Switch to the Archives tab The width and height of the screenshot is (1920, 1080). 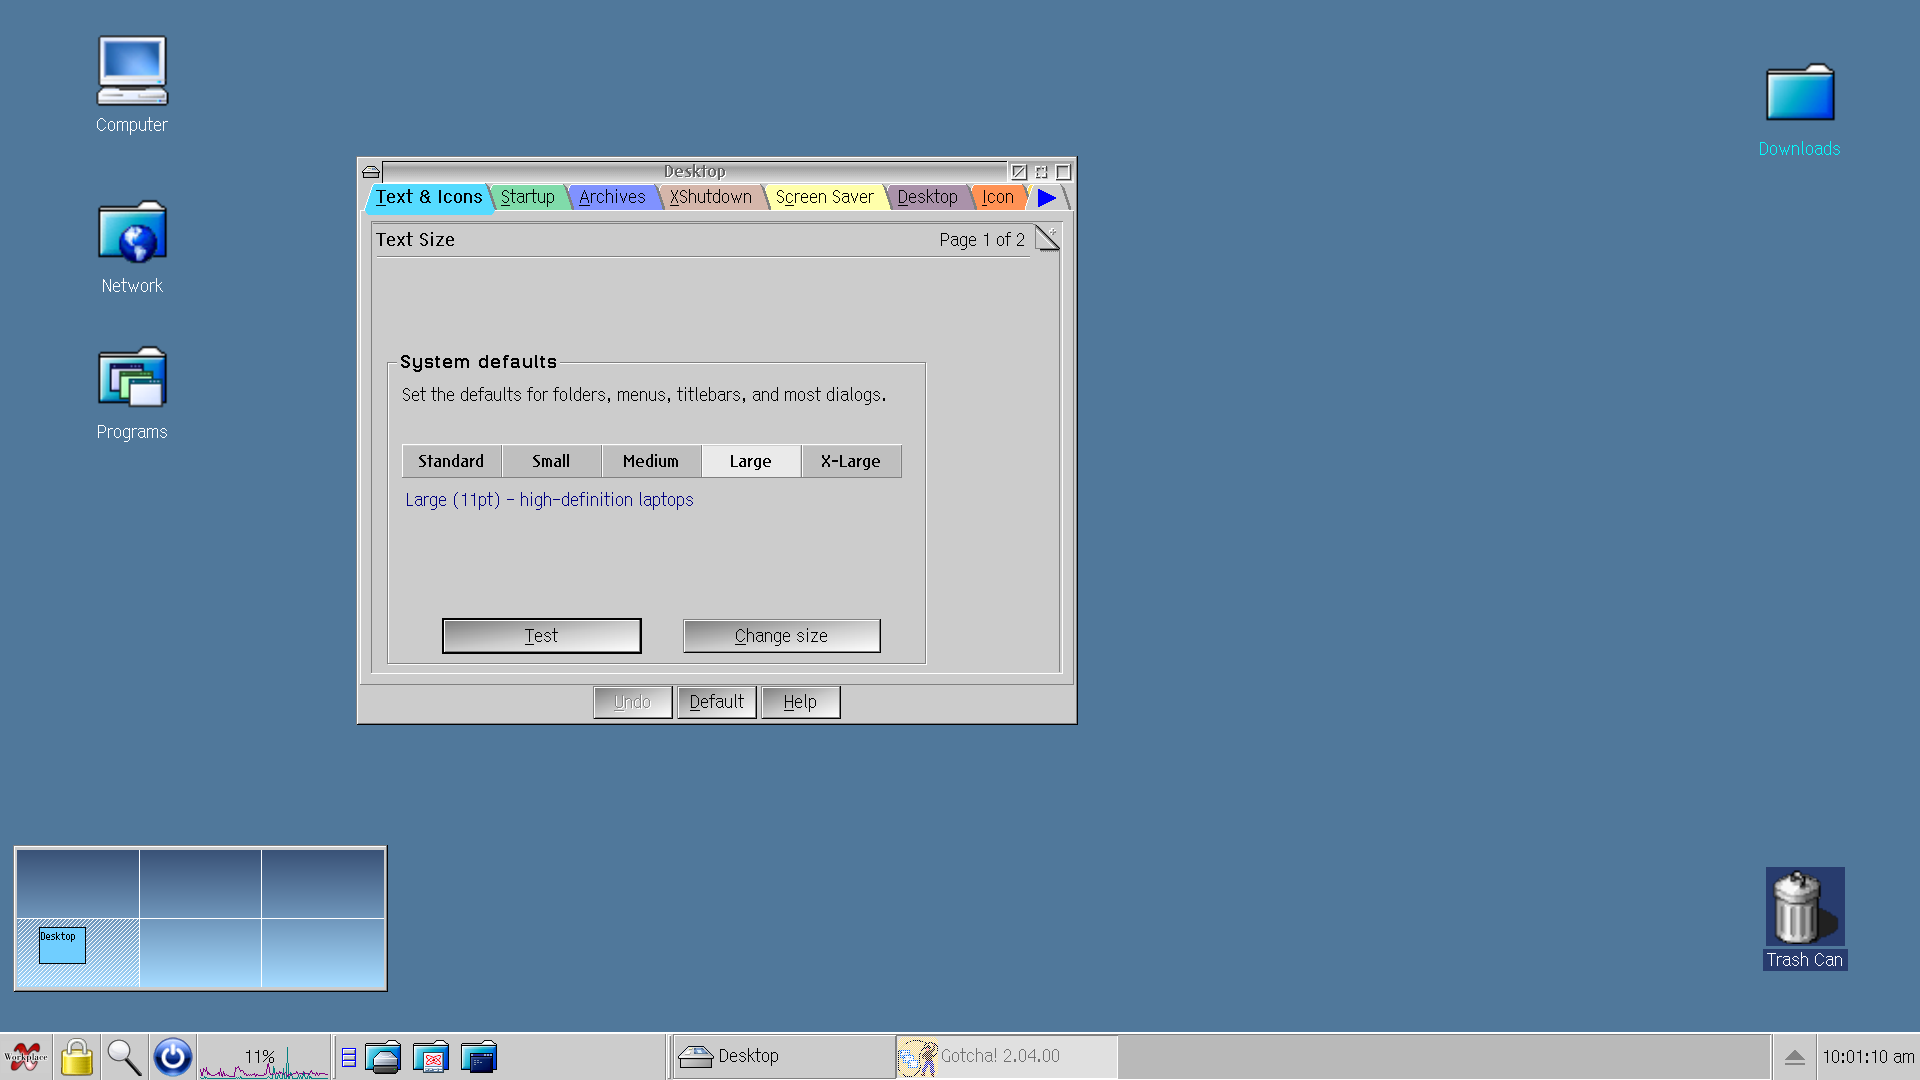pyautogui.click(x=612, y=198)
